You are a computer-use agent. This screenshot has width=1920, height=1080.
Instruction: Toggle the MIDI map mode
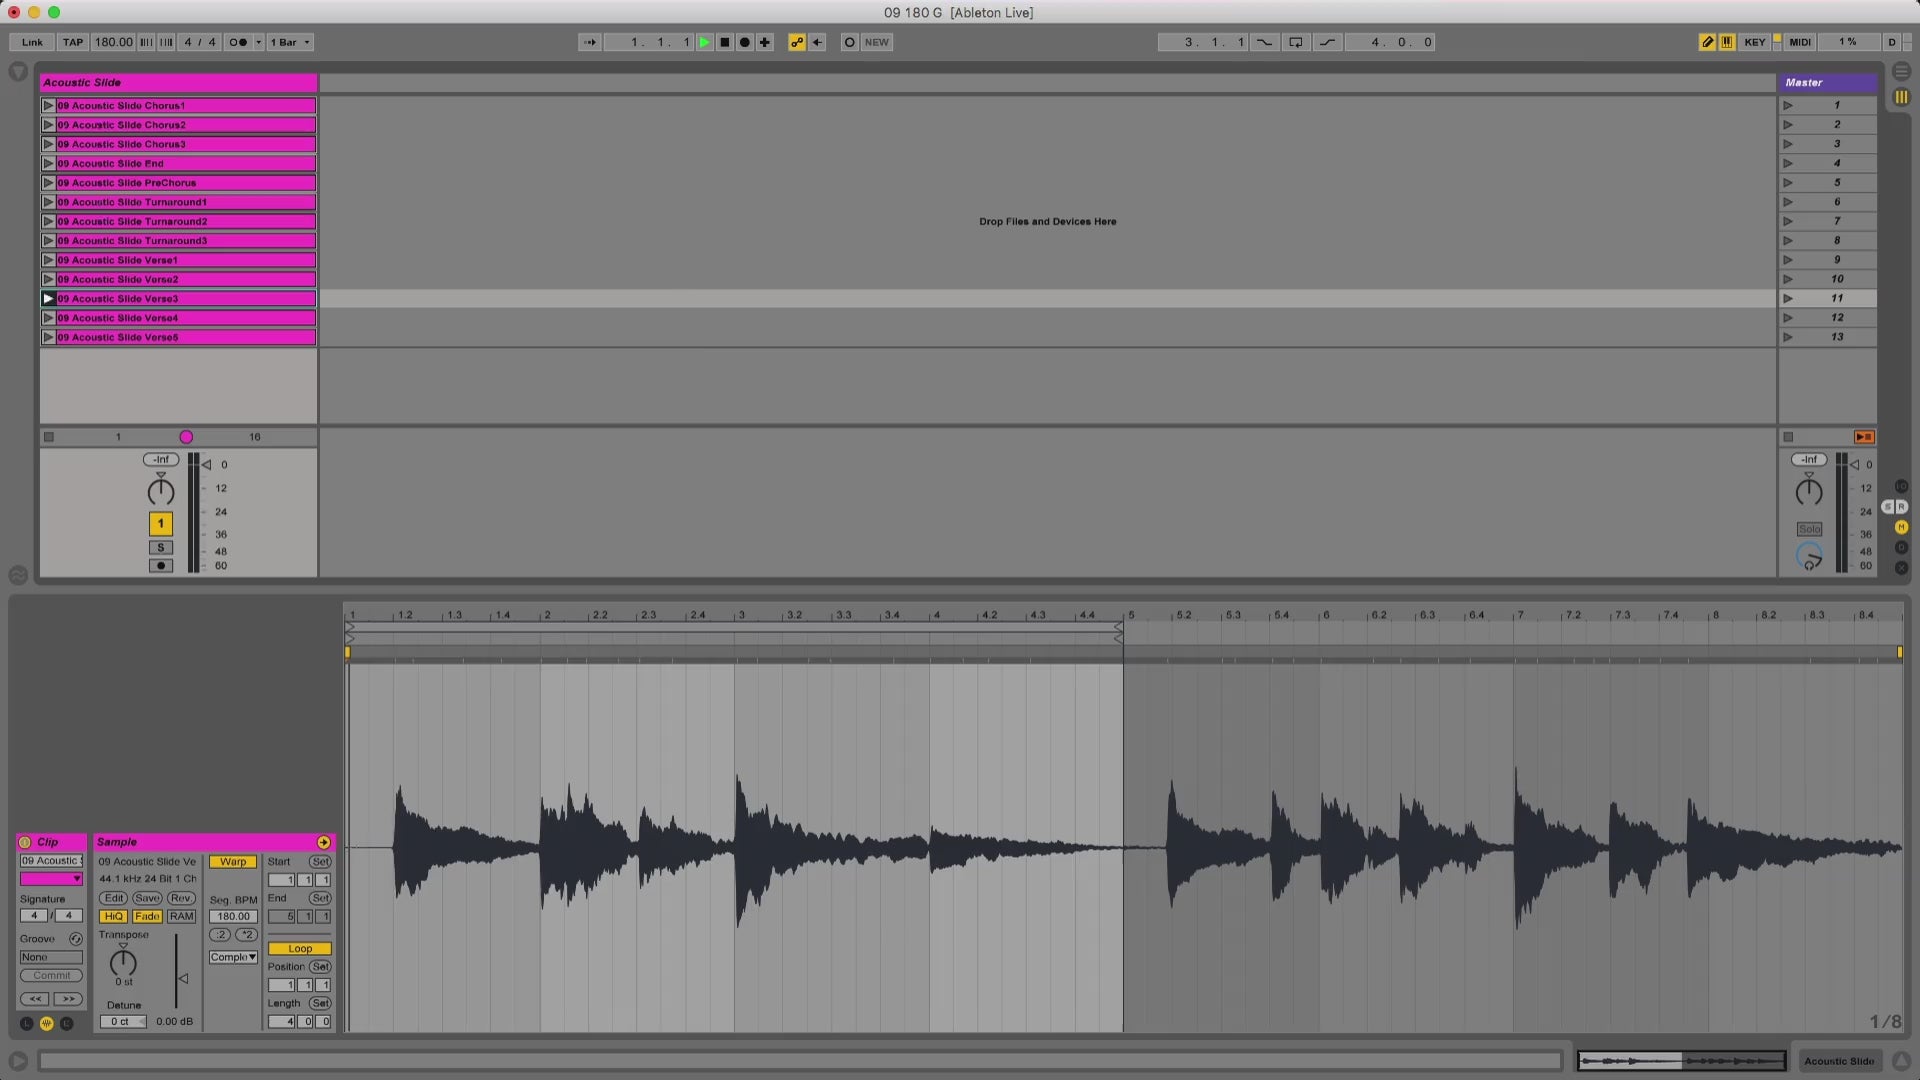tap(1800, 42)
